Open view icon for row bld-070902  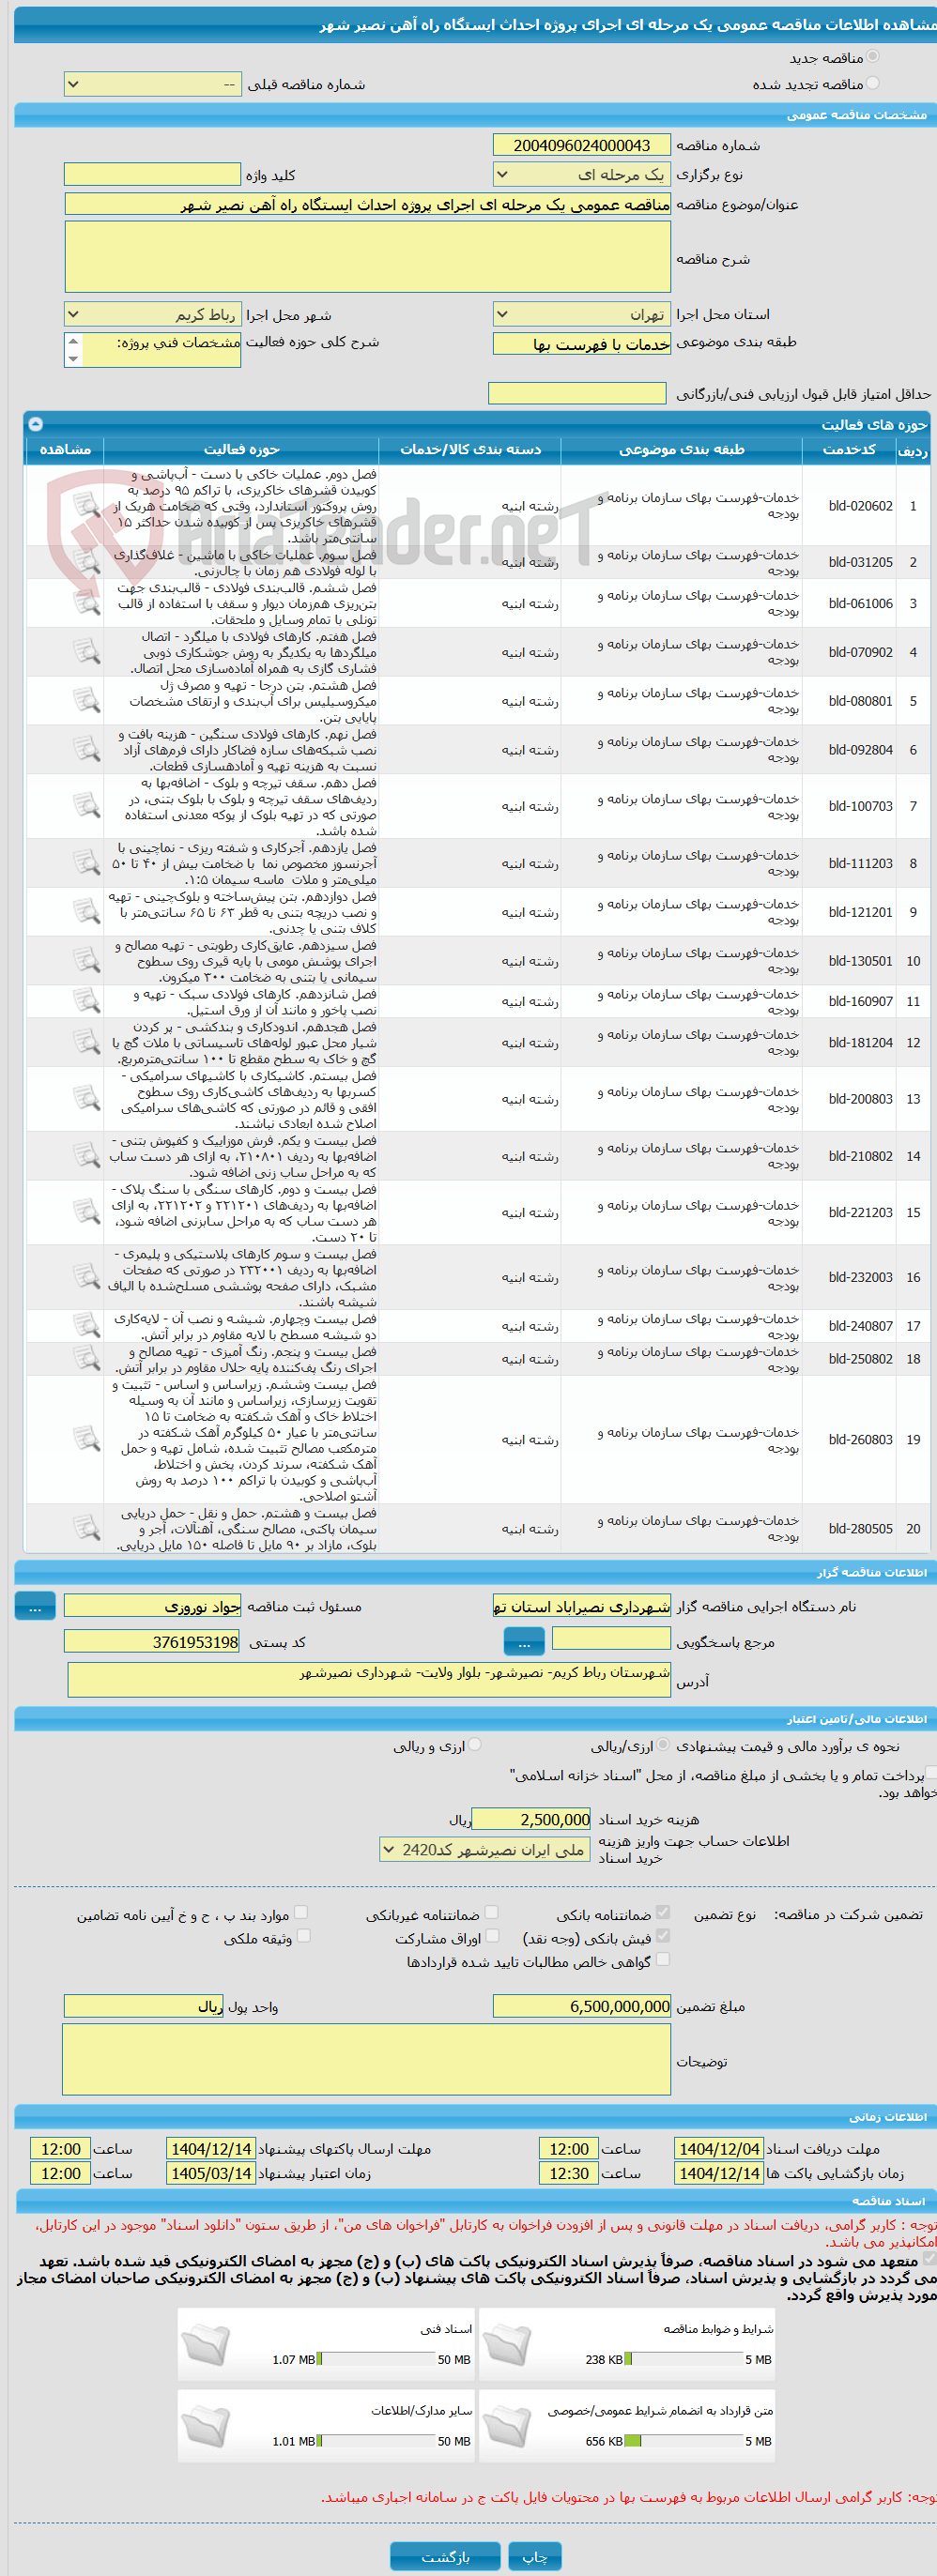click(x=86, y=652)
